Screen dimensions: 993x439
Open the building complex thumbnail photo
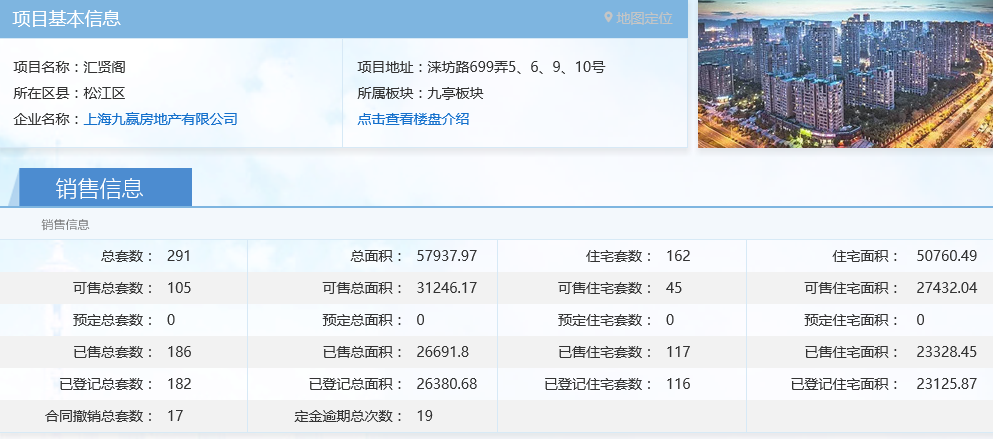pyautogui.click(x=845, y=74)
